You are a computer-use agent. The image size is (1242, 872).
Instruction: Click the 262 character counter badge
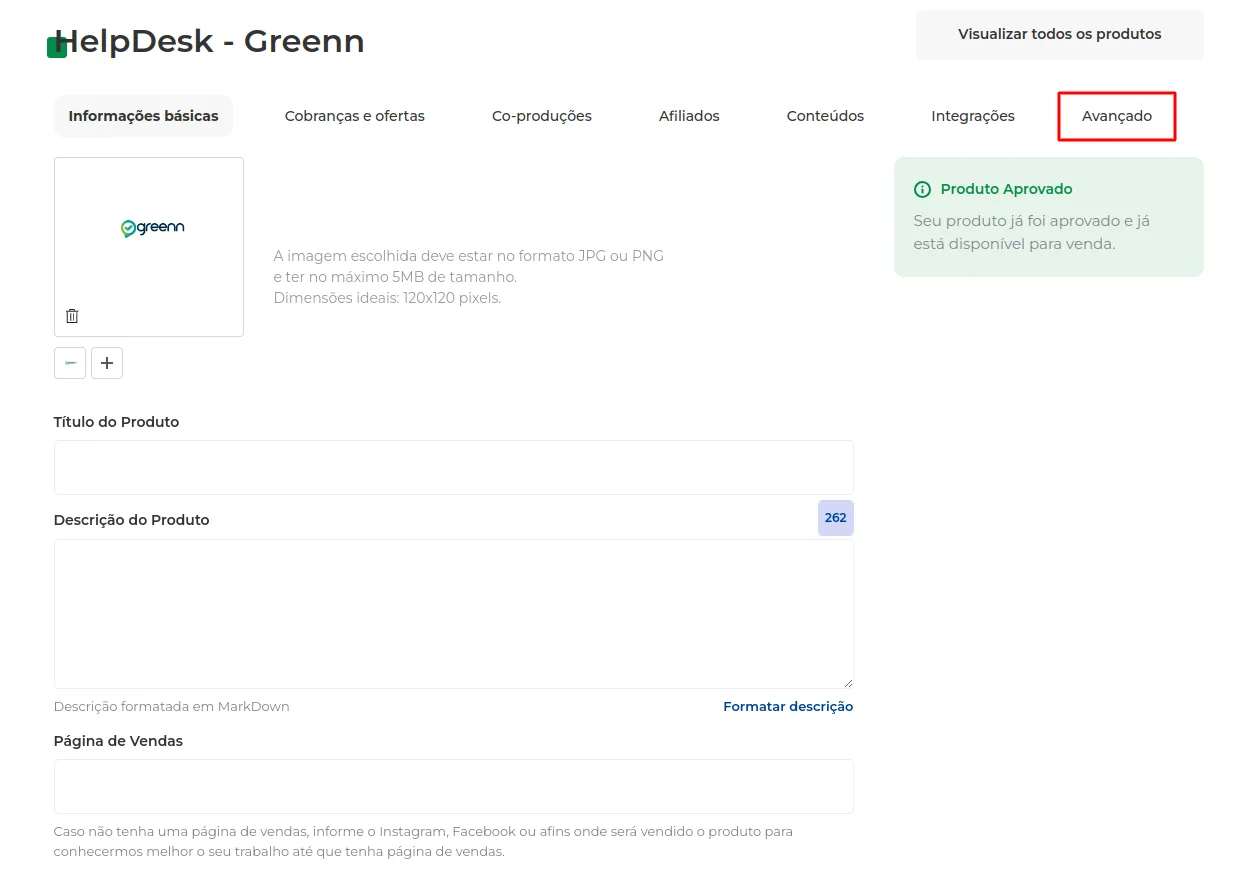pos(836,518)
